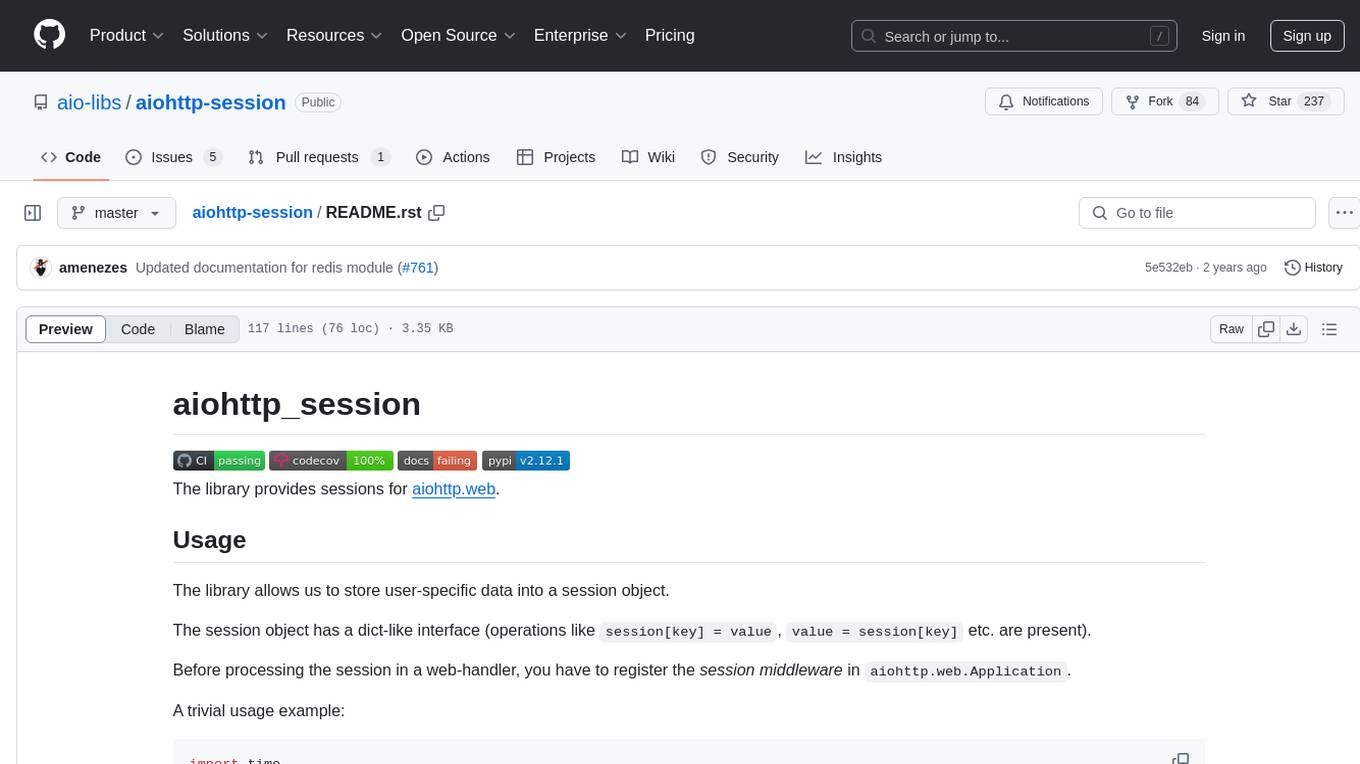The image size is (1360, 764).
Task: Open the amenezes user profile link
Action: pos(93,267)
